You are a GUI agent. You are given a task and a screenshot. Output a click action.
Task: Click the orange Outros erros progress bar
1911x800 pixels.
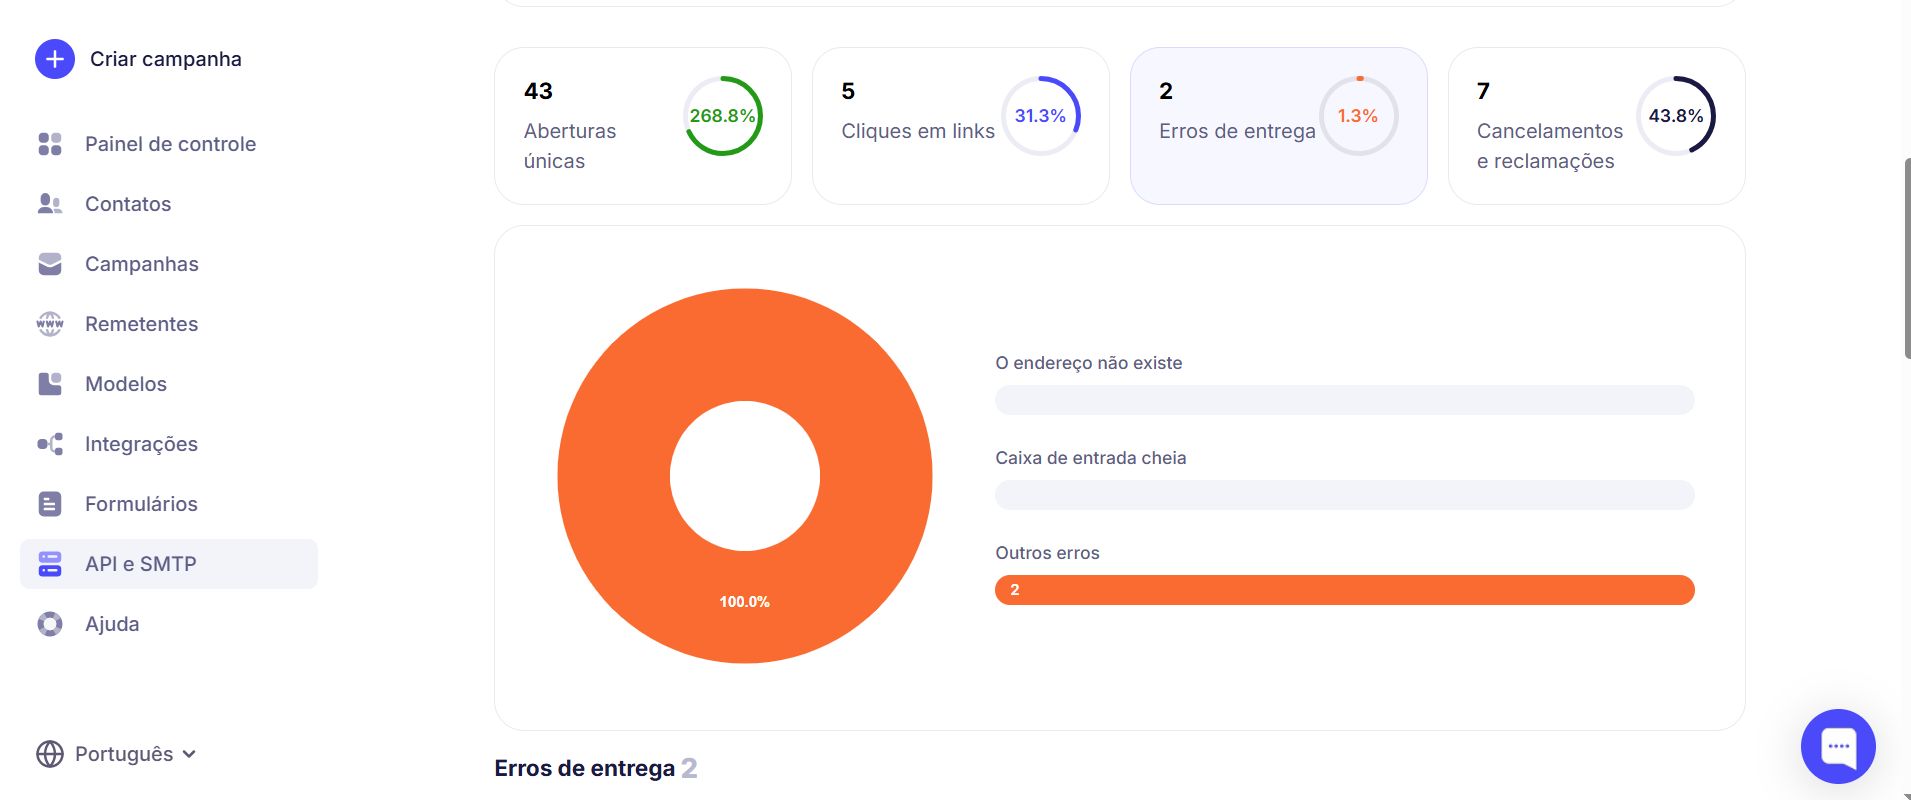tap(1344, 590)
